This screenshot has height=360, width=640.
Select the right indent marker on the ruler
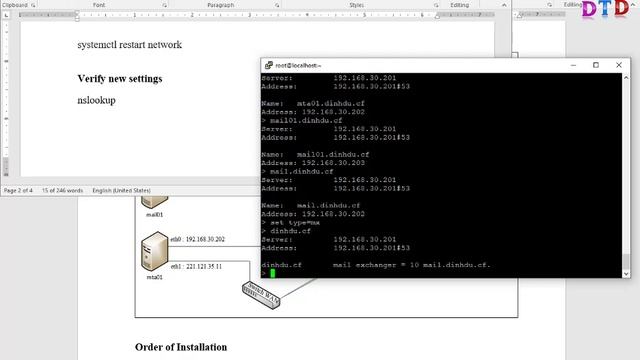click(x=437, y=17)
